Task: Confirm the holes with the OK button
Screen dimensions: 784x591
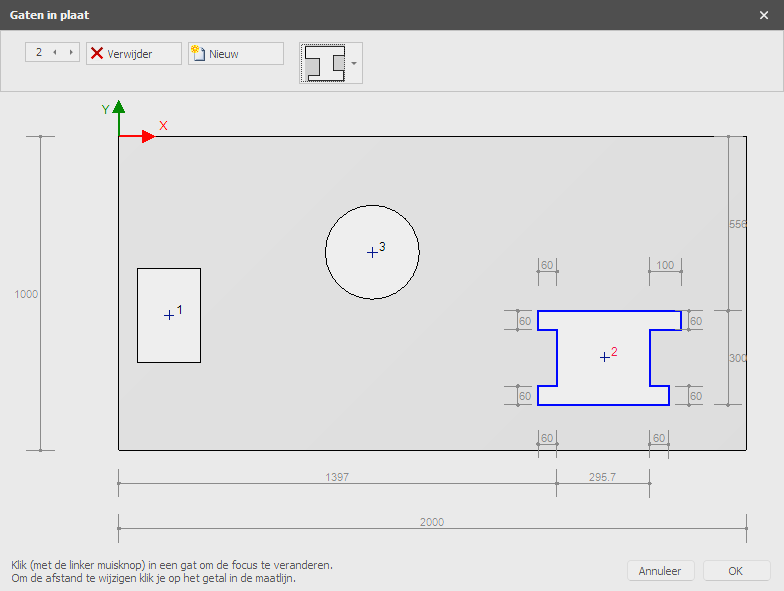Action: [x=736, y=571]
